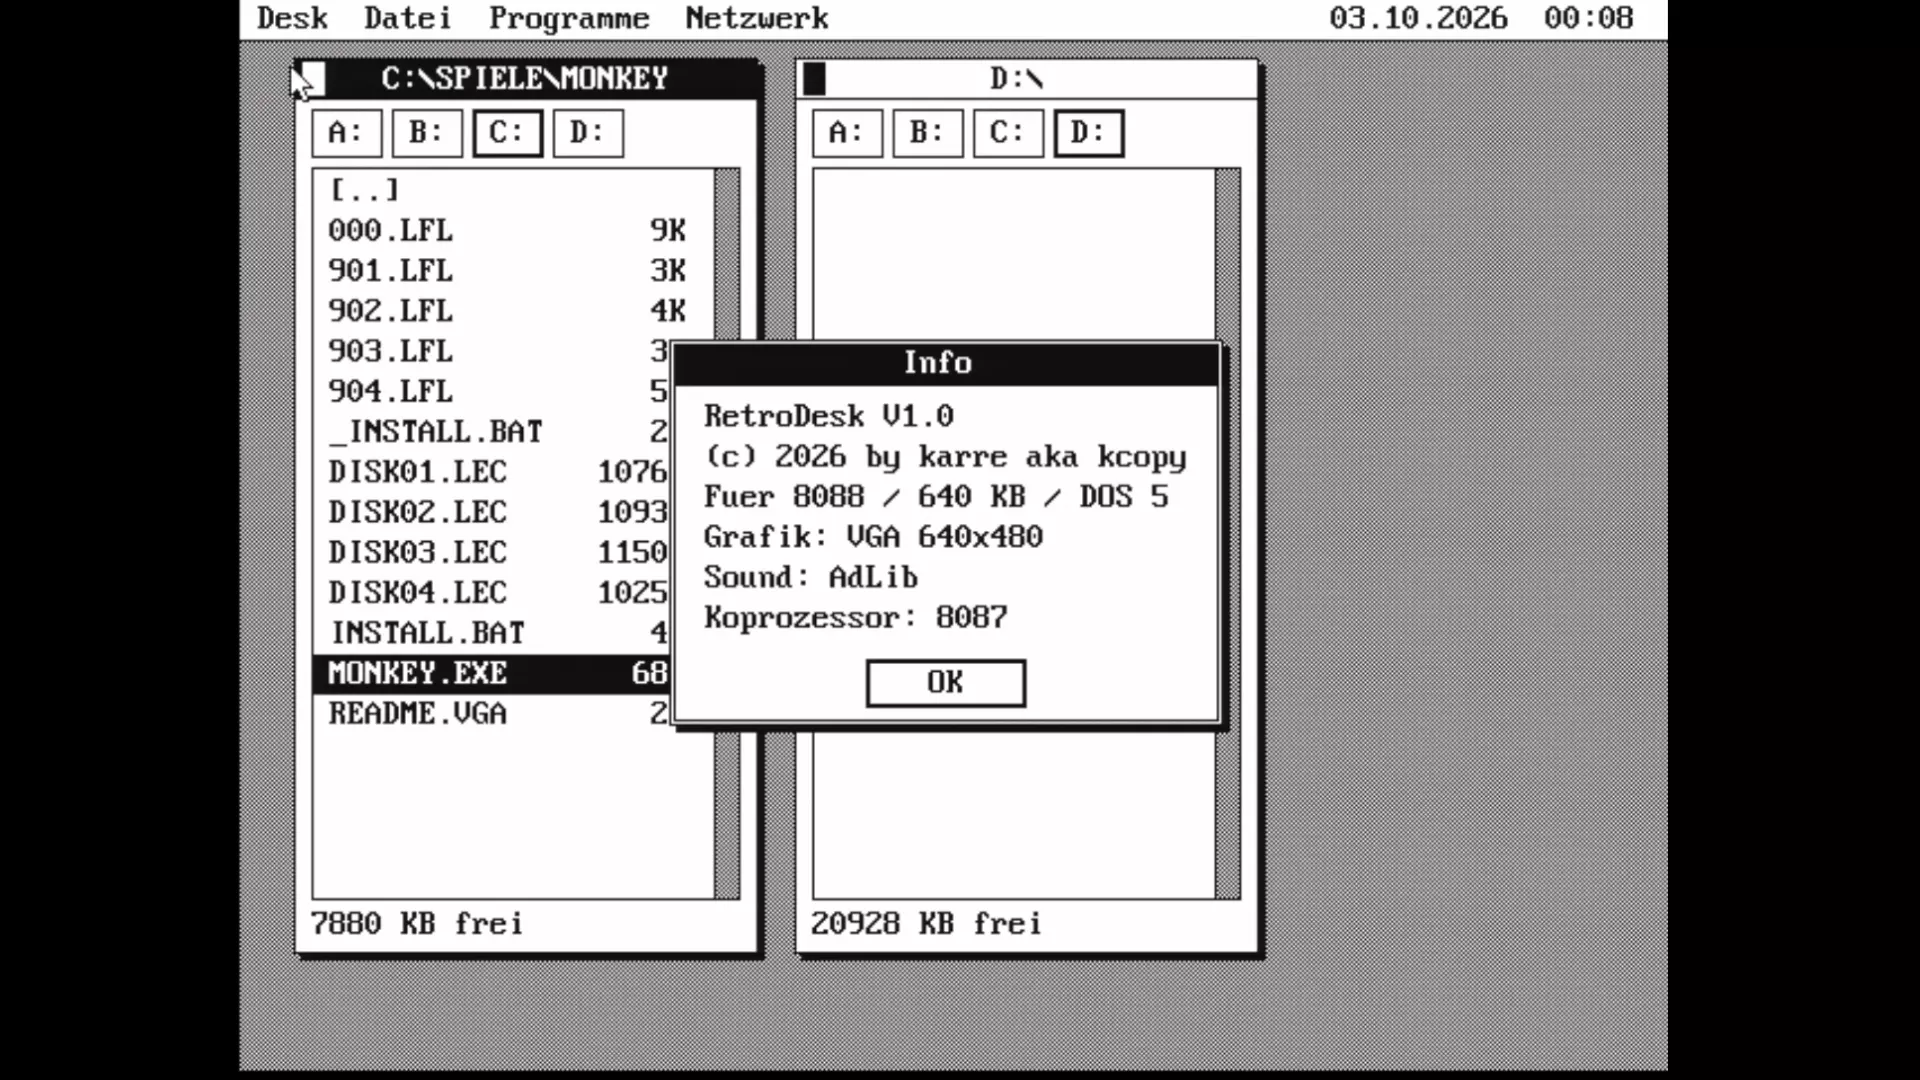1920x1080 pixels.
Task: Open the Programme menu
Action: 569,18
